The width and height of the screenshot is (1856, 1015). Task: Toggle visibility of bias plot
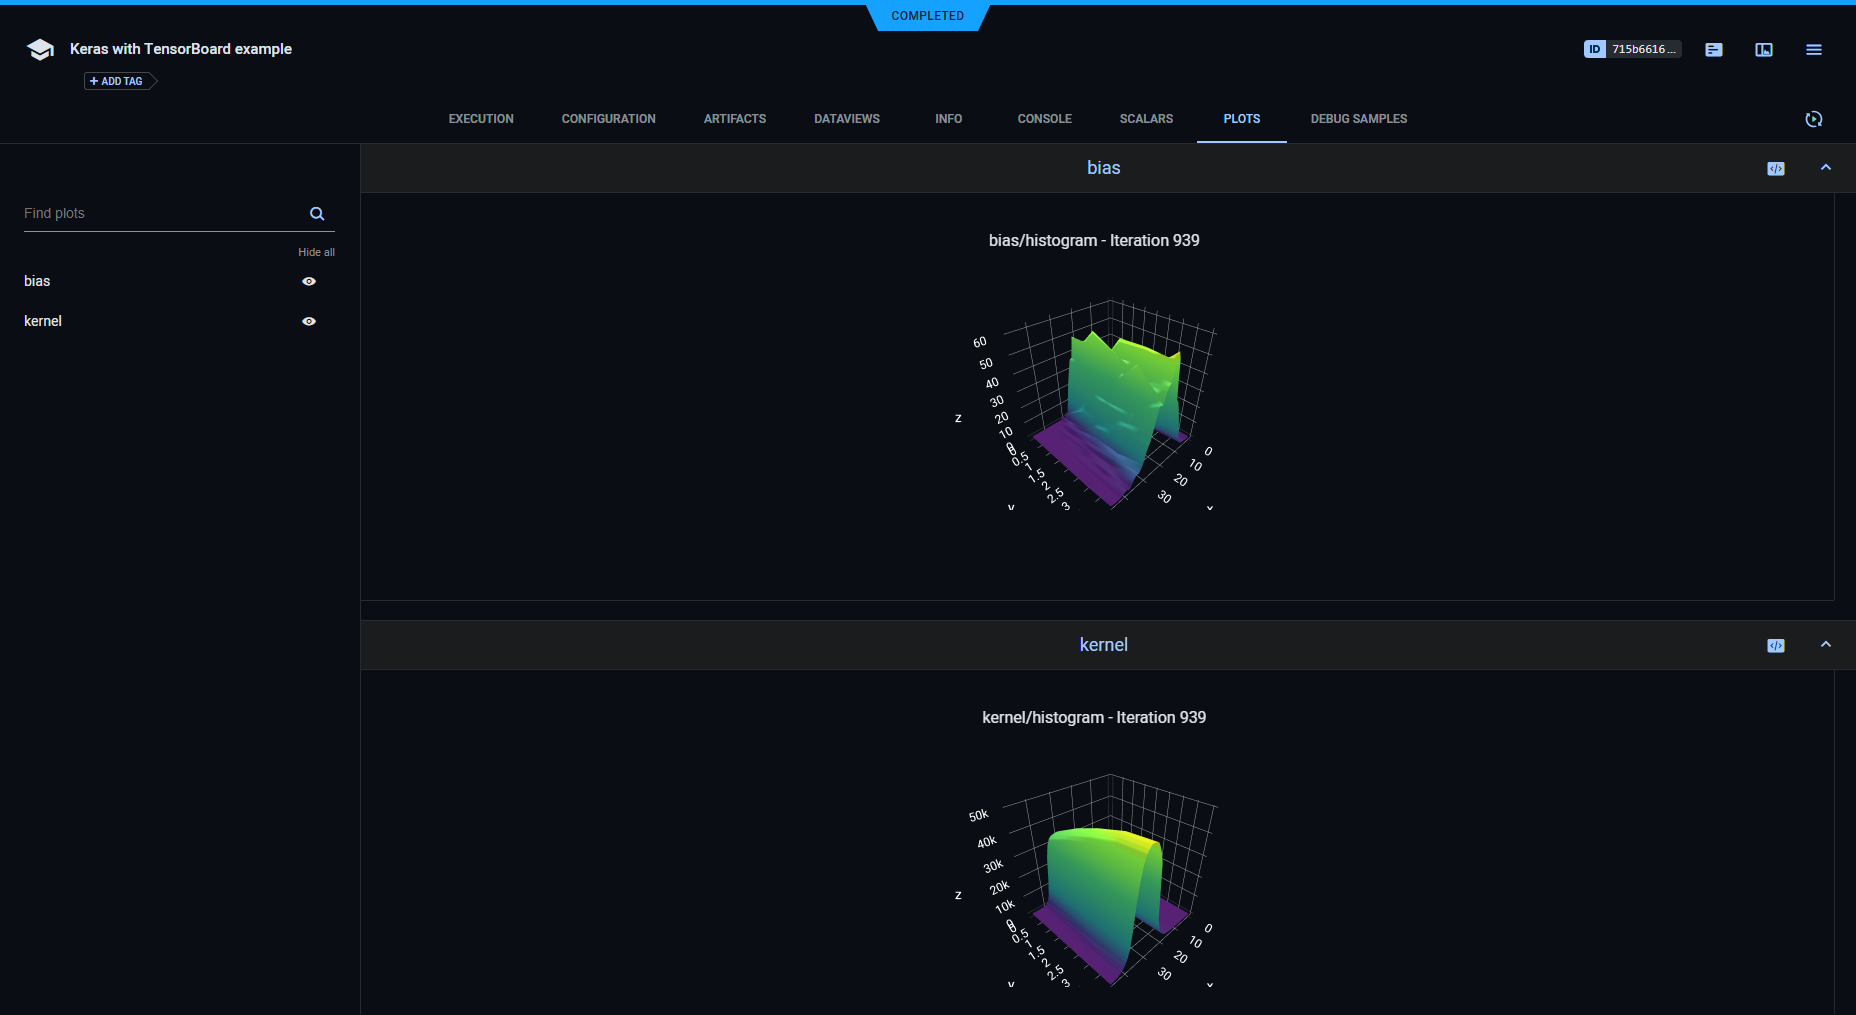coord(309,282)
